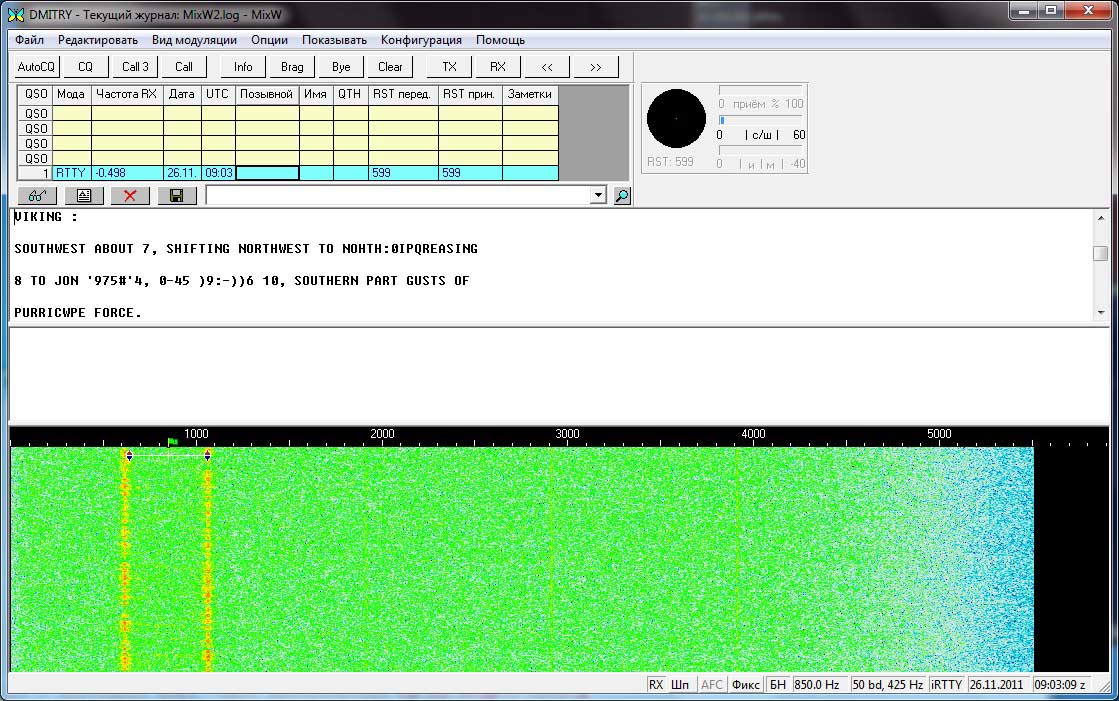Click the Частота RX column header
1119x701 pixels.
point(127,94)
